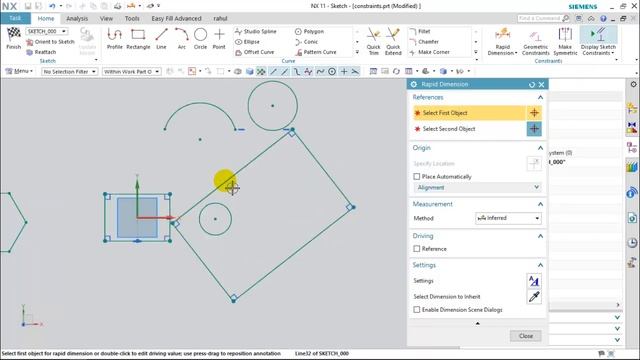
Task: Toggle Display Sketch Constraints
Action: [x=598, y=41]
